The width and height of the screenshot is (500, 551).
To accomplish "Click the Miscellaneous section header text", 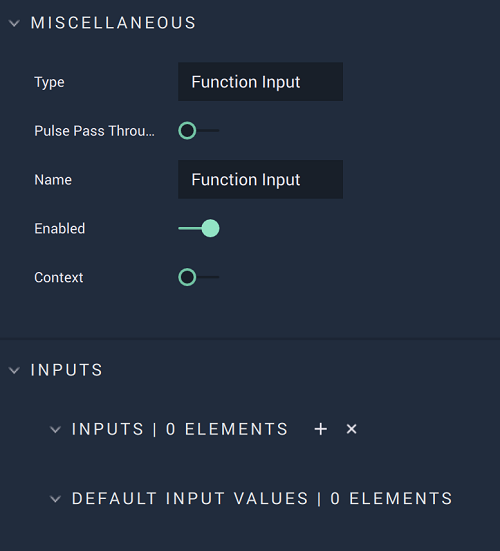I will pyautogui.click(x=113, y=23).
